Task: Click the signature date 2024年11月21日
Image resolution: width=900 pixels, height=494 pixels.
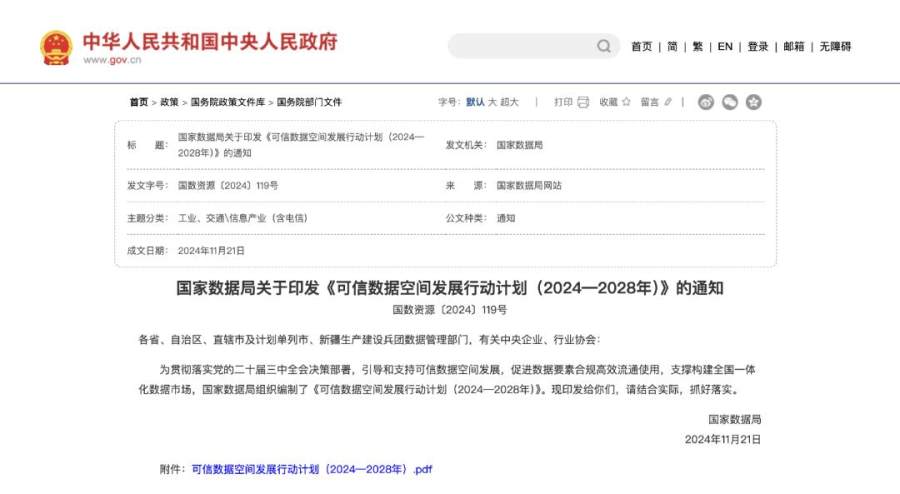Action: coord(723,439)
